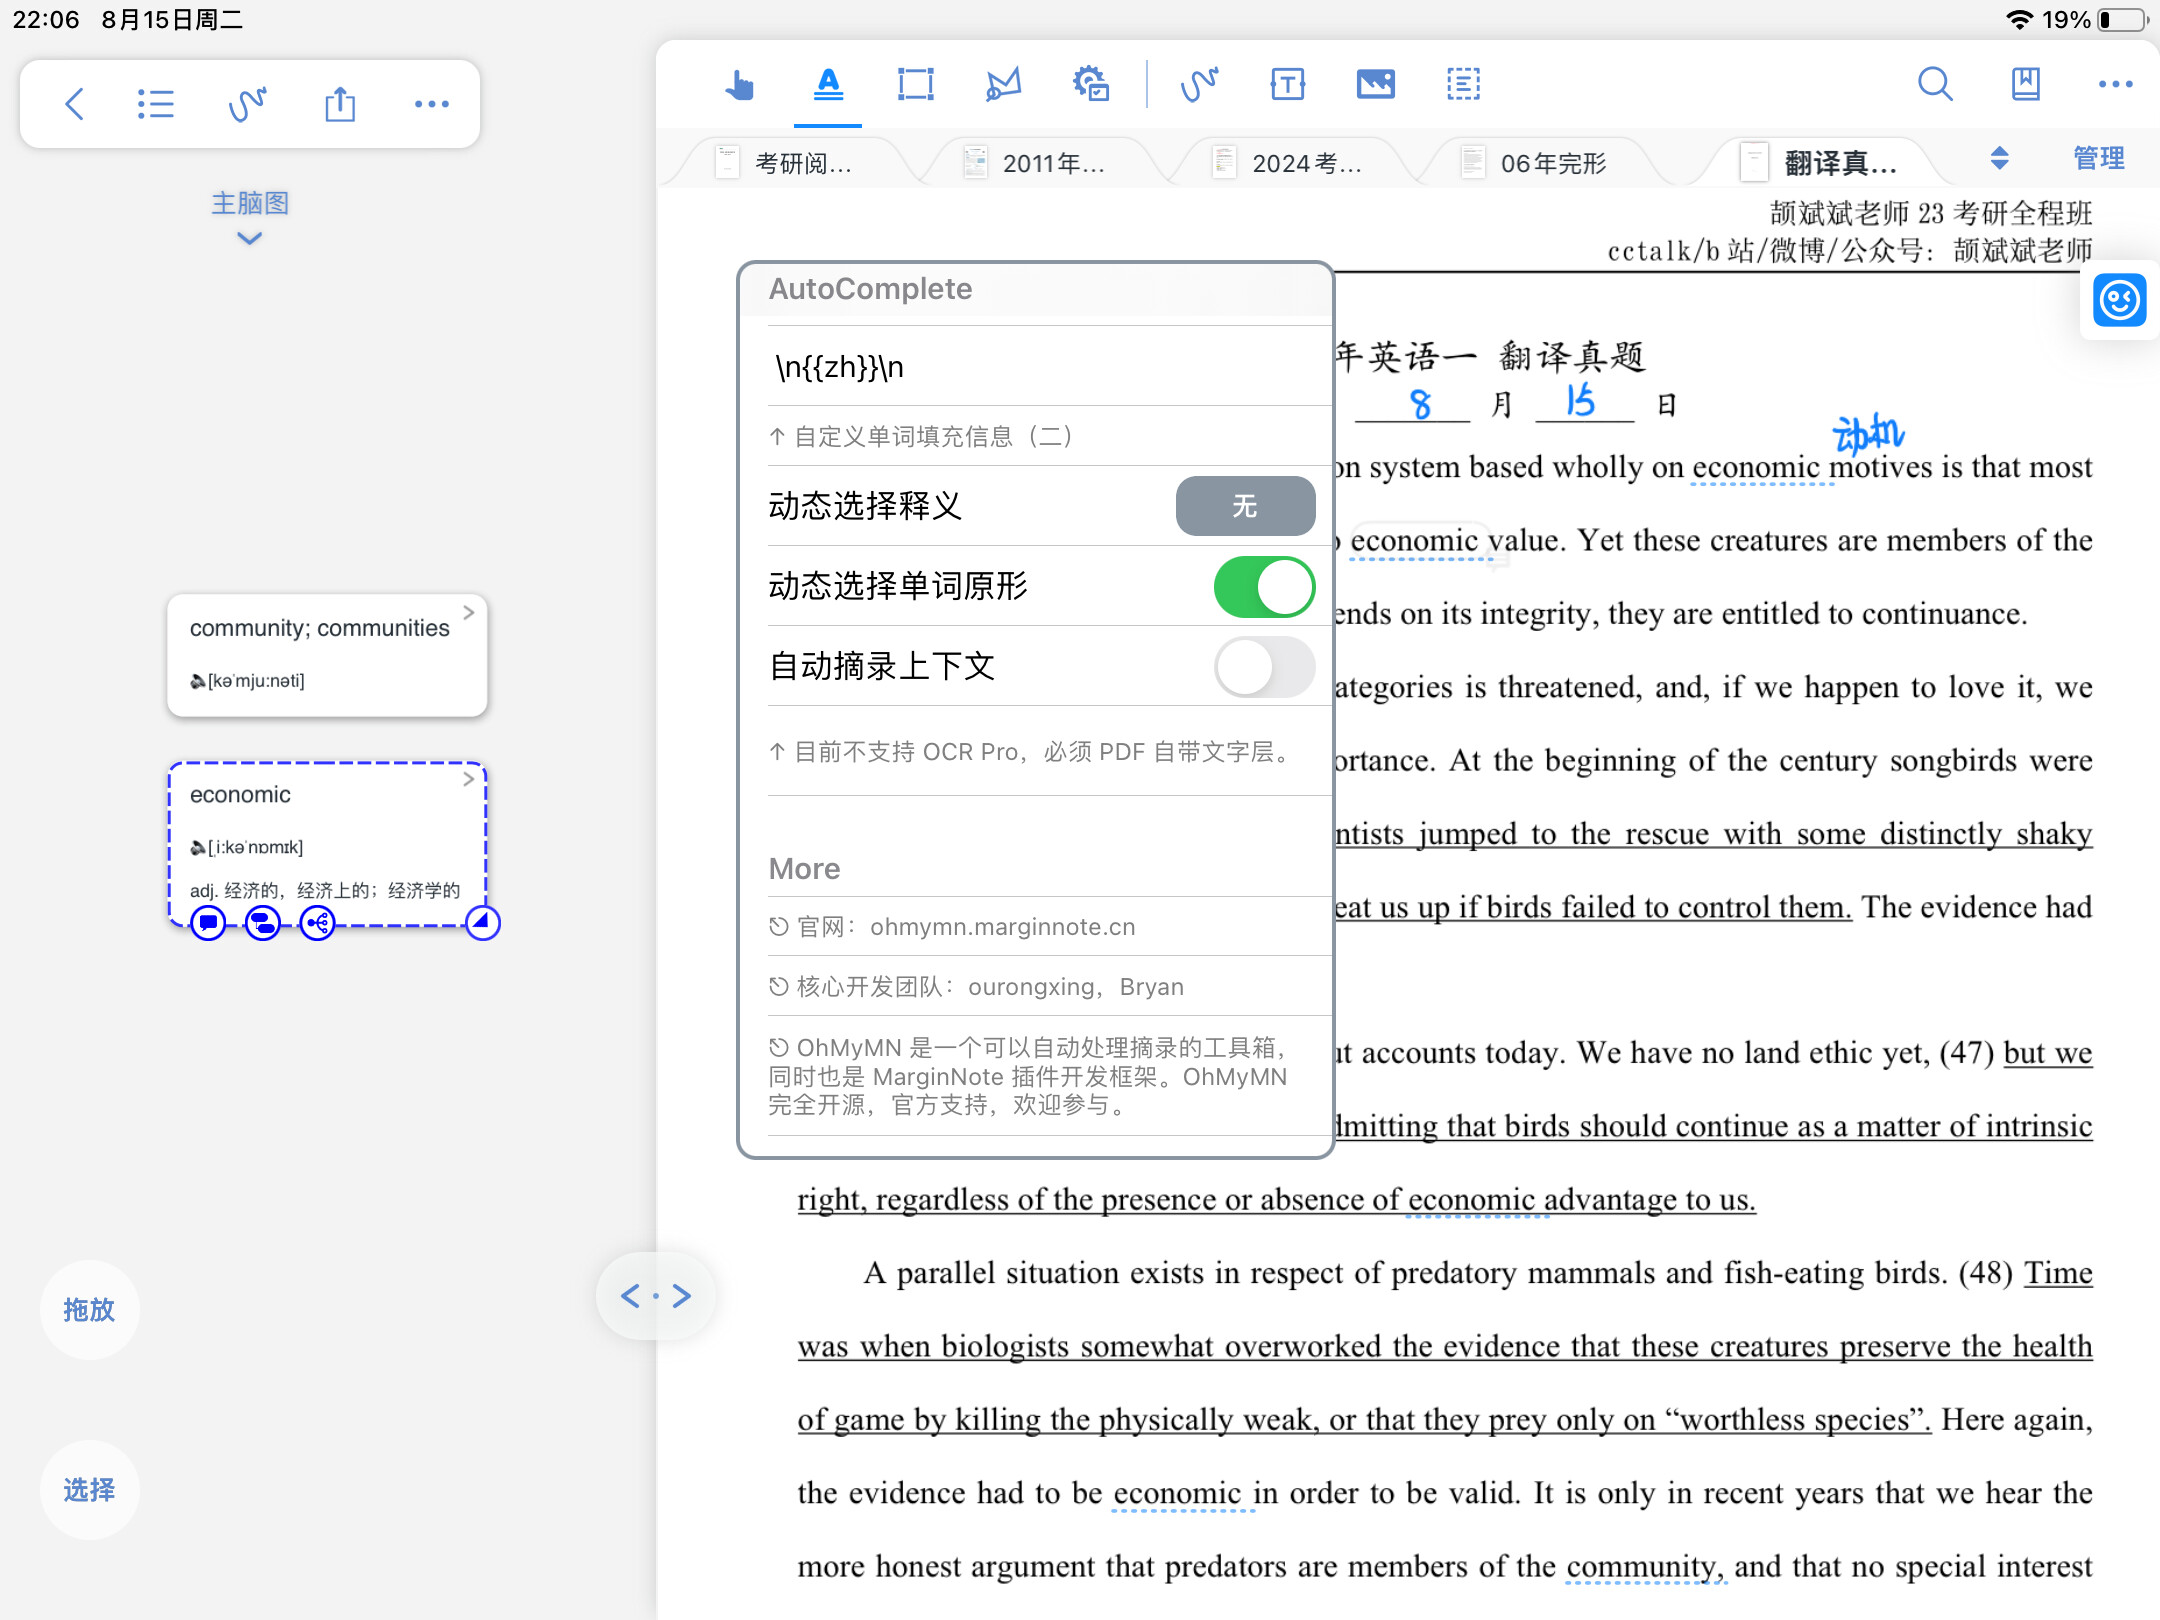Viewport: 2160px width, 1620px height.
Task: Select the rectangle excerpt tool
Action: coord(915,85)
